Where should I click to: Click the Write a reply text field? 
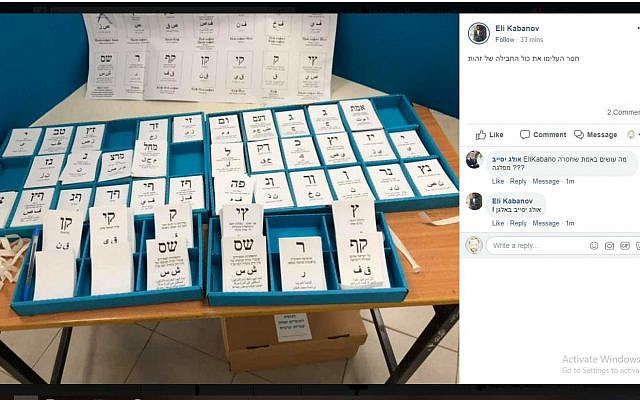537,245
